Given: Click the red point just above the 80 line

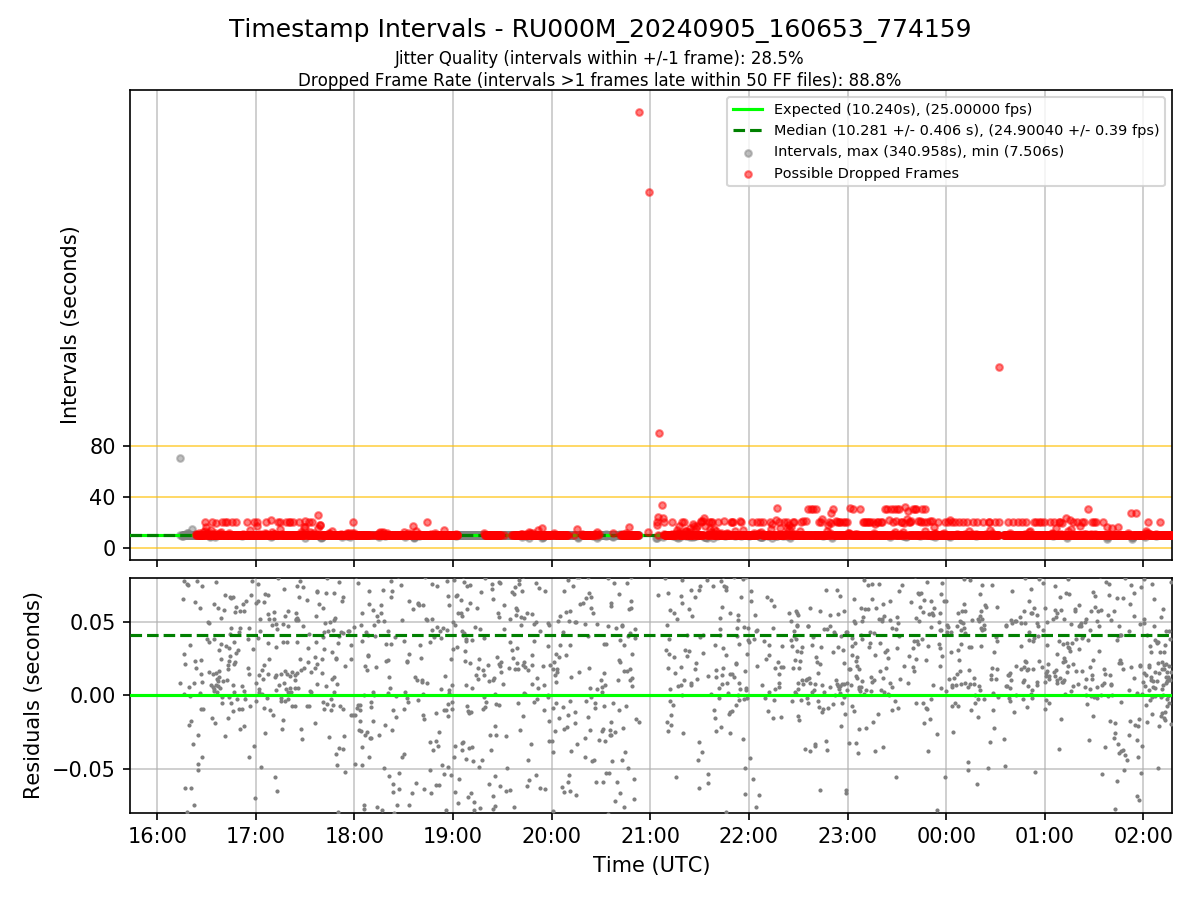Looking at the screenshot, I should 659,433.
